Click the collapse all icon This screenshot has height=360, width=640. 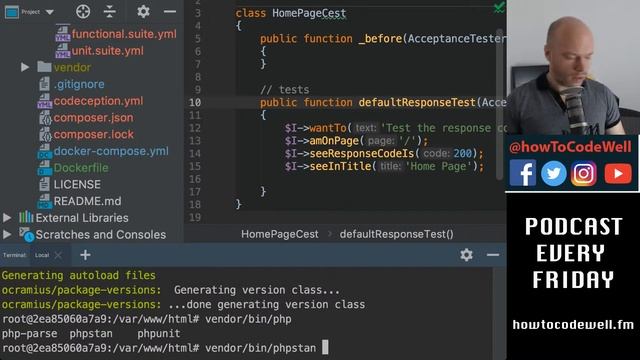point(110,11)
